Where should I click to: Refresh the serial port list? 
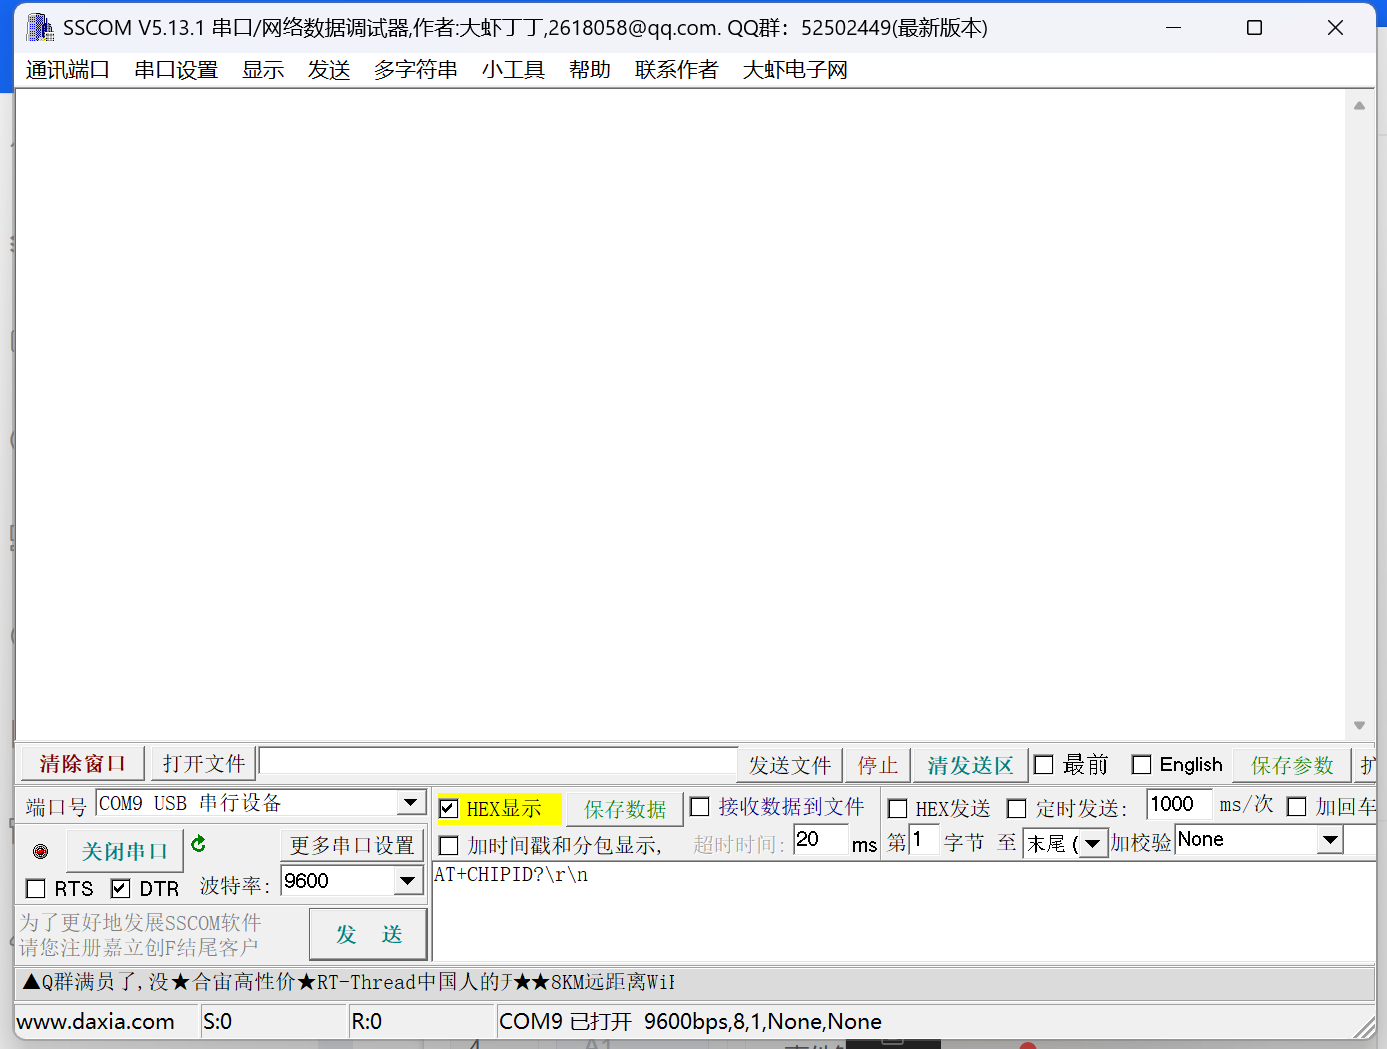click(x=197, y=845)
